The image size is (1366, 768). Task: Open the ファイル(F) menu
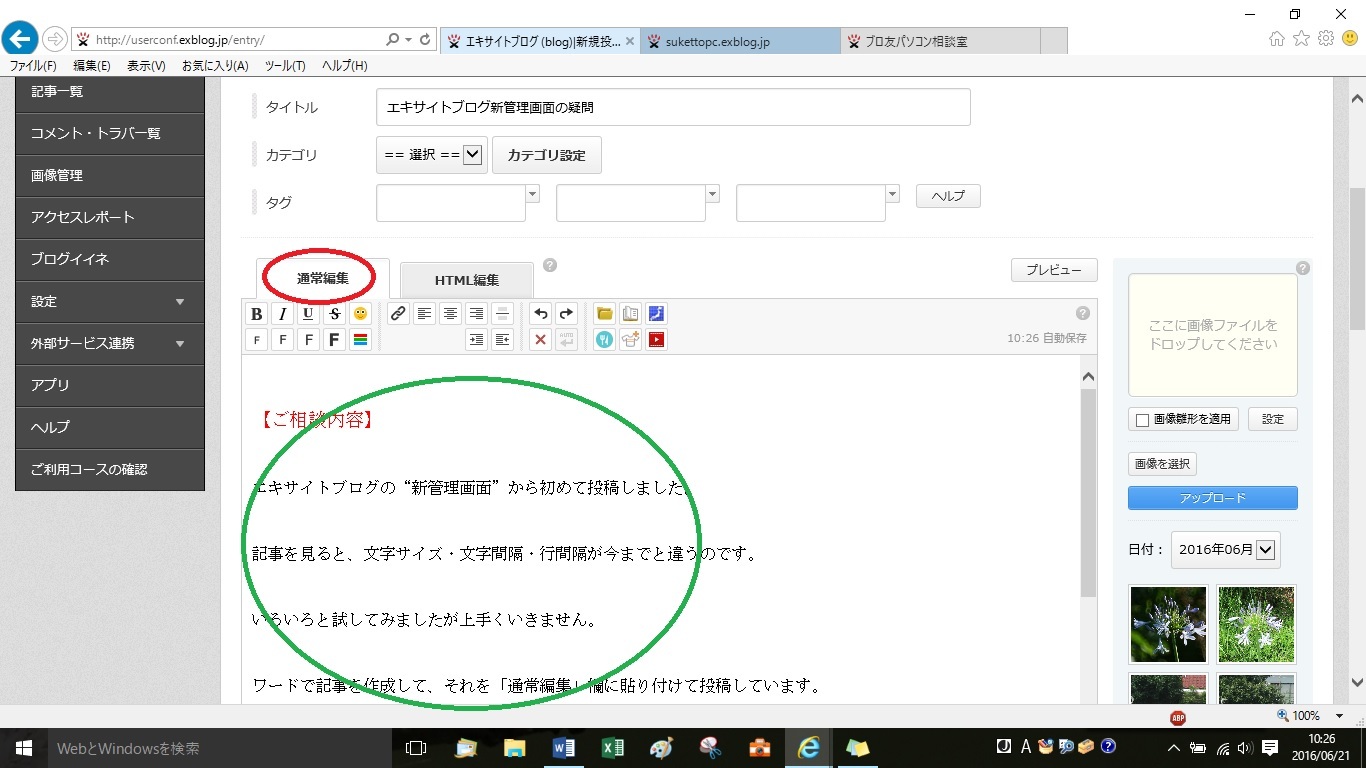(33, 65)
